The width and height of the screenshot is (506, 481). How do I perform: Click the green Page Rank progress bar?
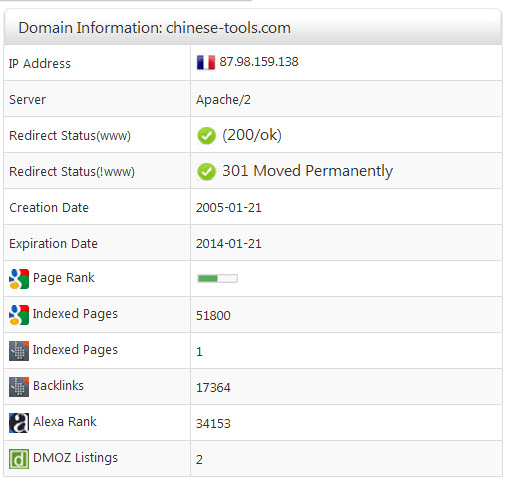coord(217,278)
